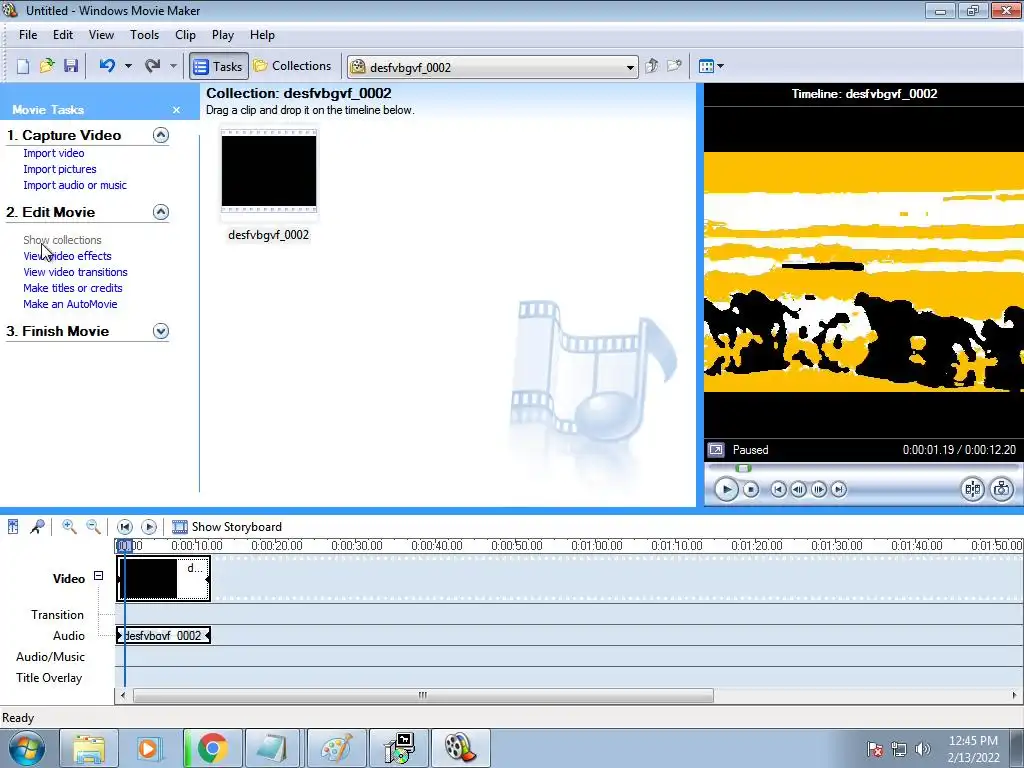
Task: Open a project with the folder icon
Action: [x=47, y=66]
